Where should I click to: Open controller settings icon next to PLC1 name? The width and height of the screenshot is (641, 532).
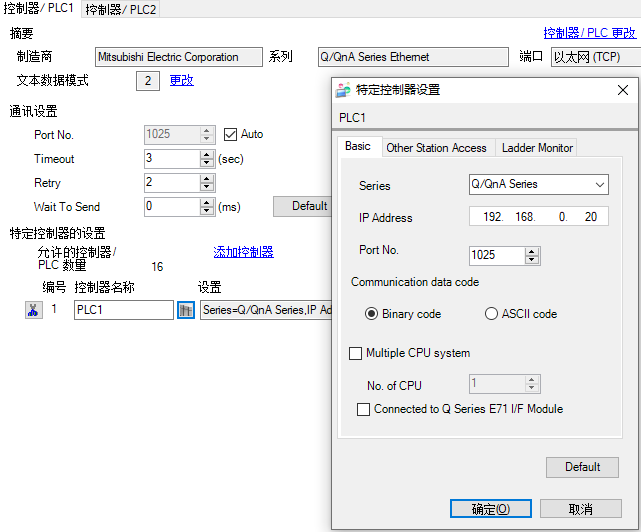(185, 310)
